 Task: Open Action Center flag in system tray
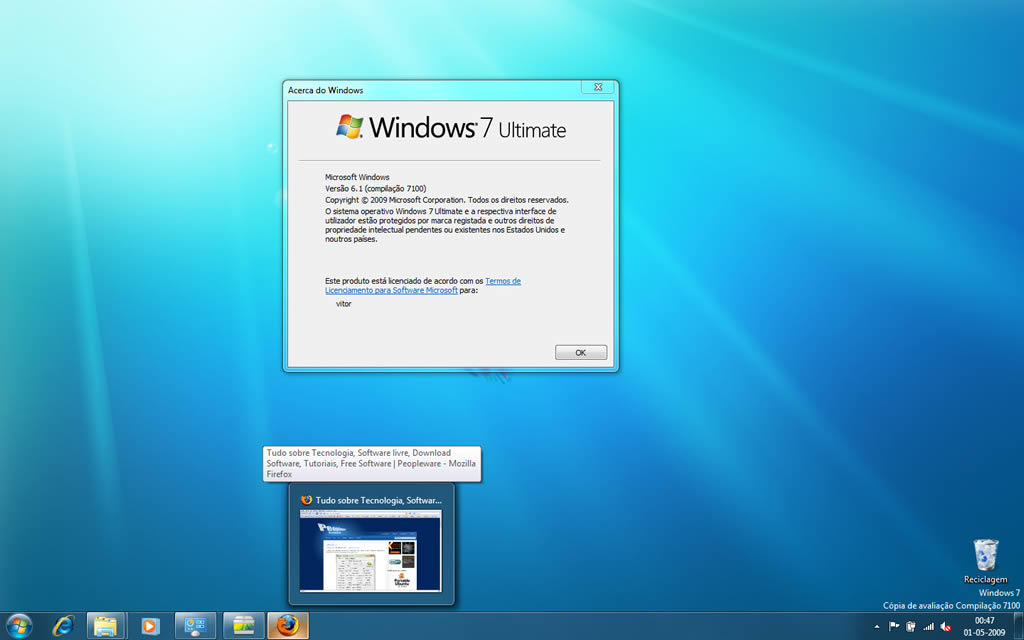tap(894, 627)
